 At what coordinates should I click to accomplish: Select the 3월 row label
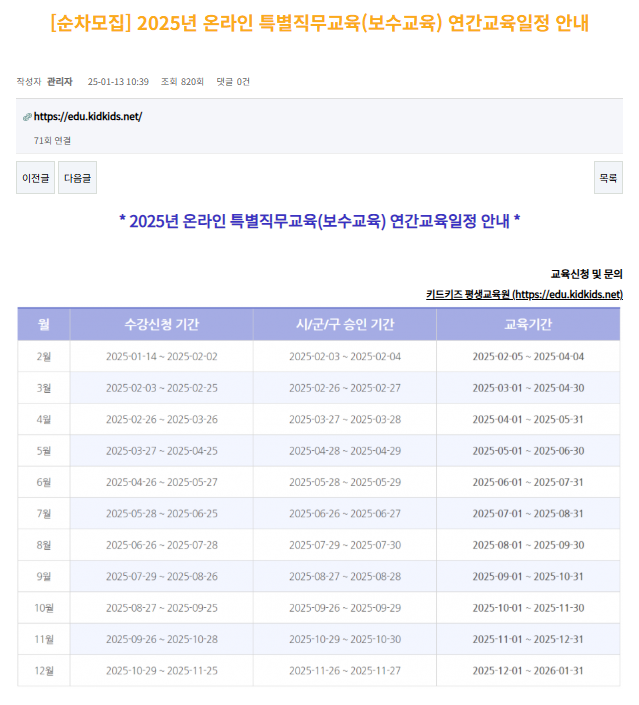(x=44, y=388)
